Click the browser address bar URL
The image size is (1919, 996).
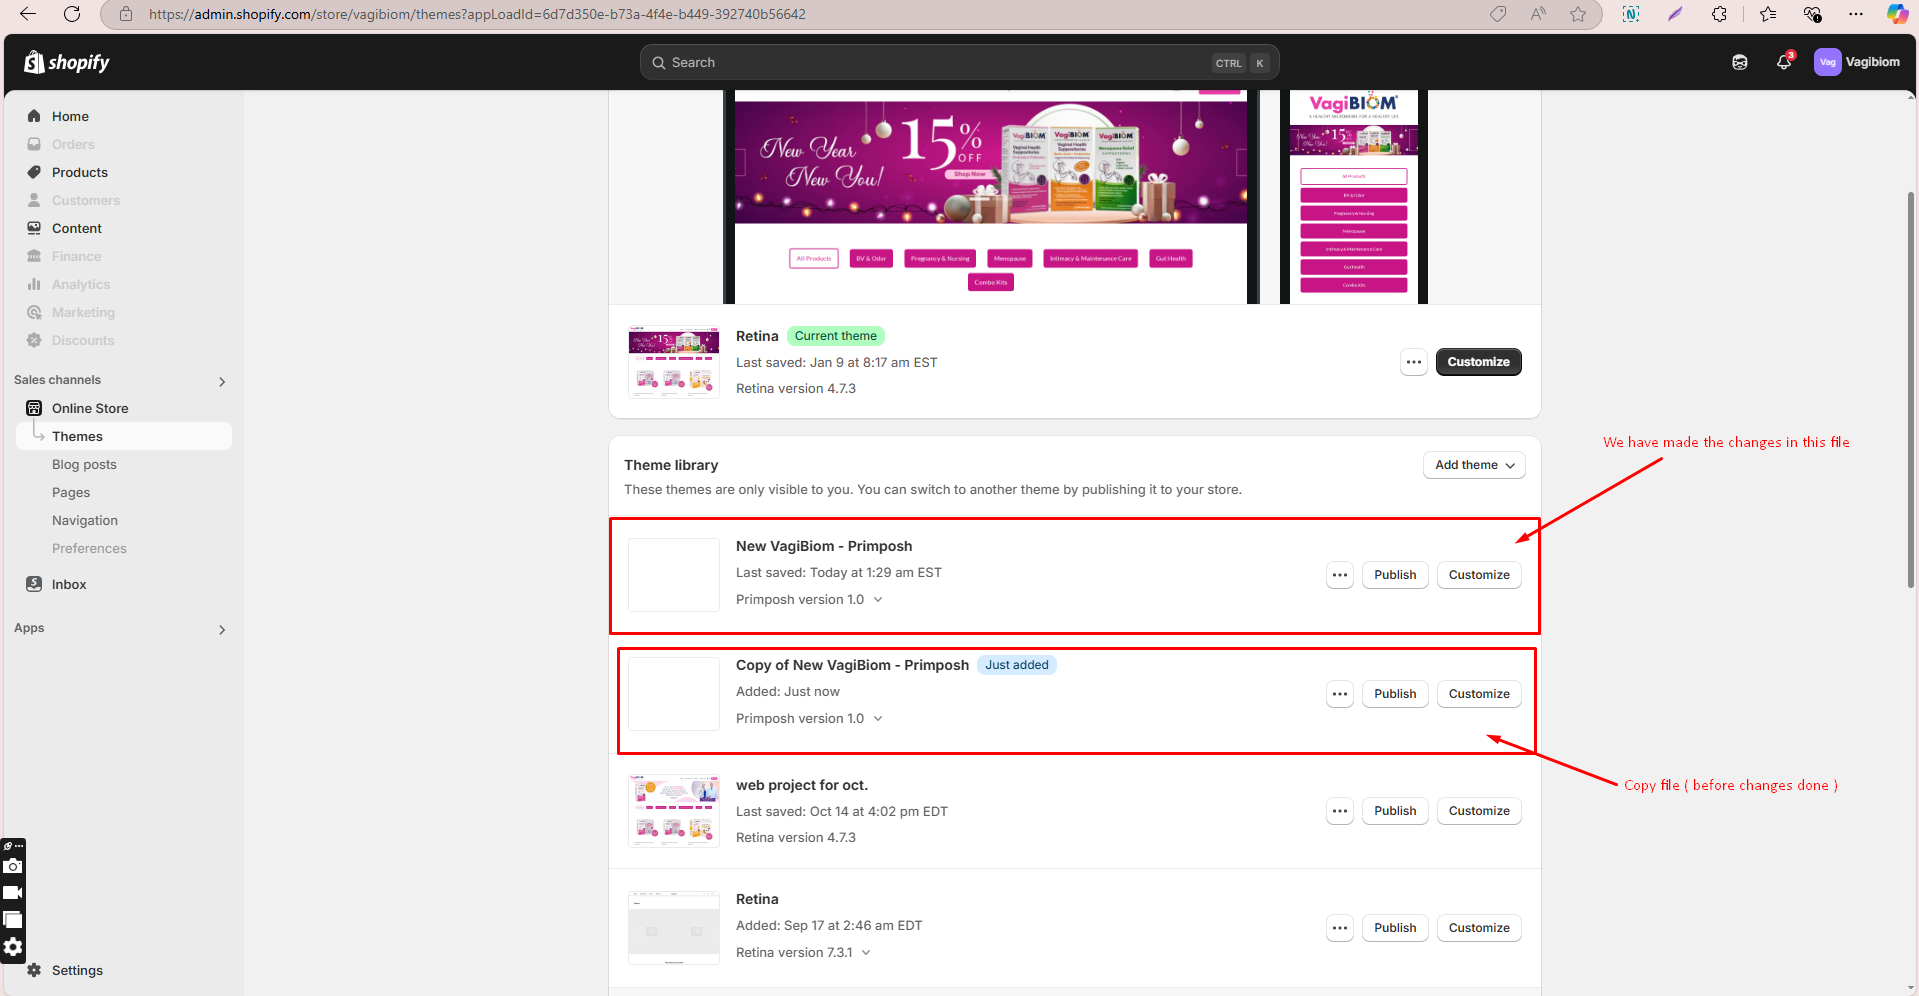[x=477, y=14]
